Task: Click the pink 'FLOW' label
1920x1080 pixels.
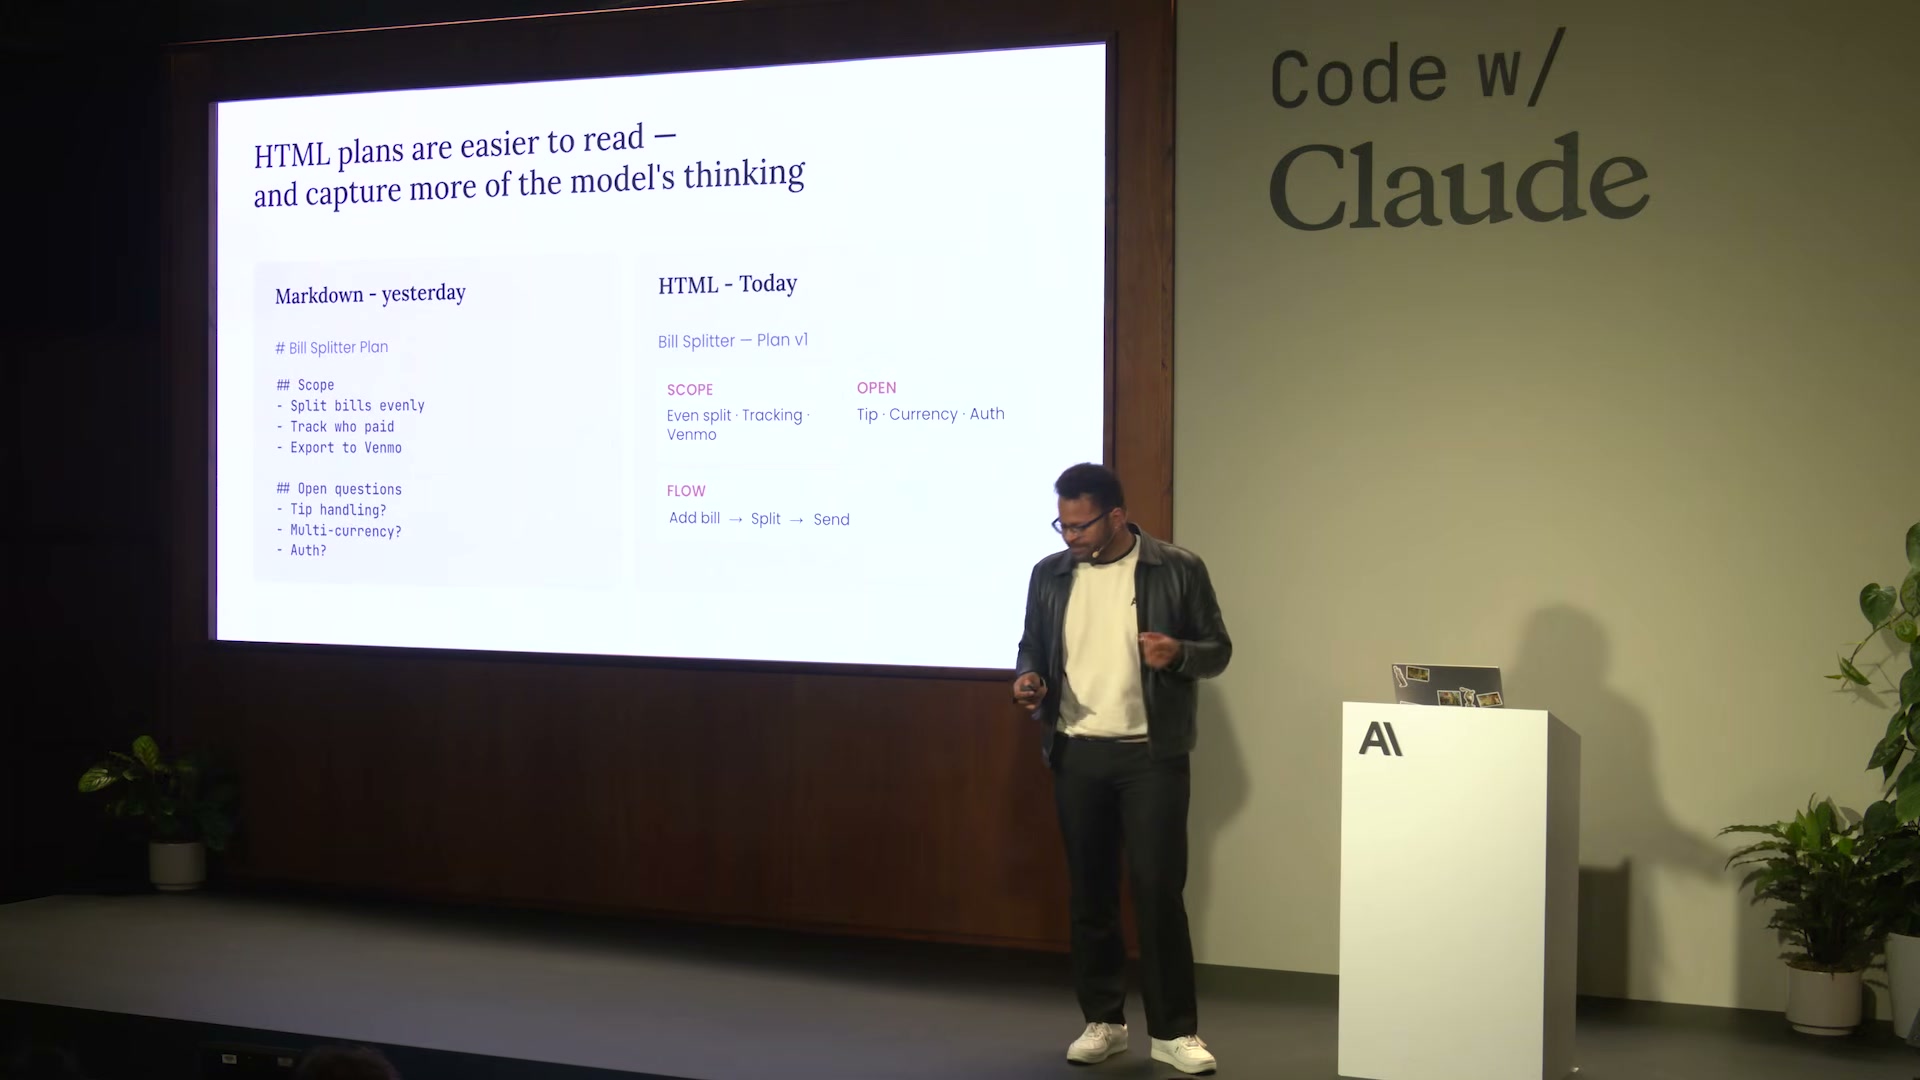Action: [x=686, y=491]
